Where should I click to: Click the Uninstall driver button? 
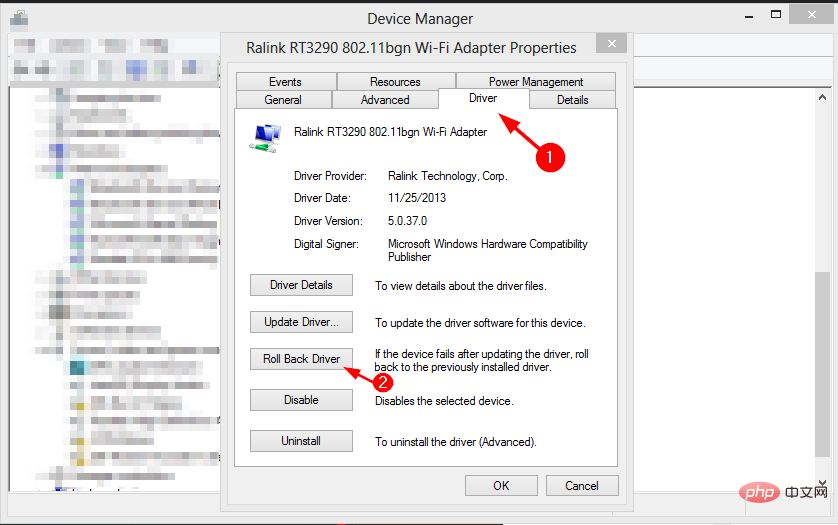tap(301, 441)
